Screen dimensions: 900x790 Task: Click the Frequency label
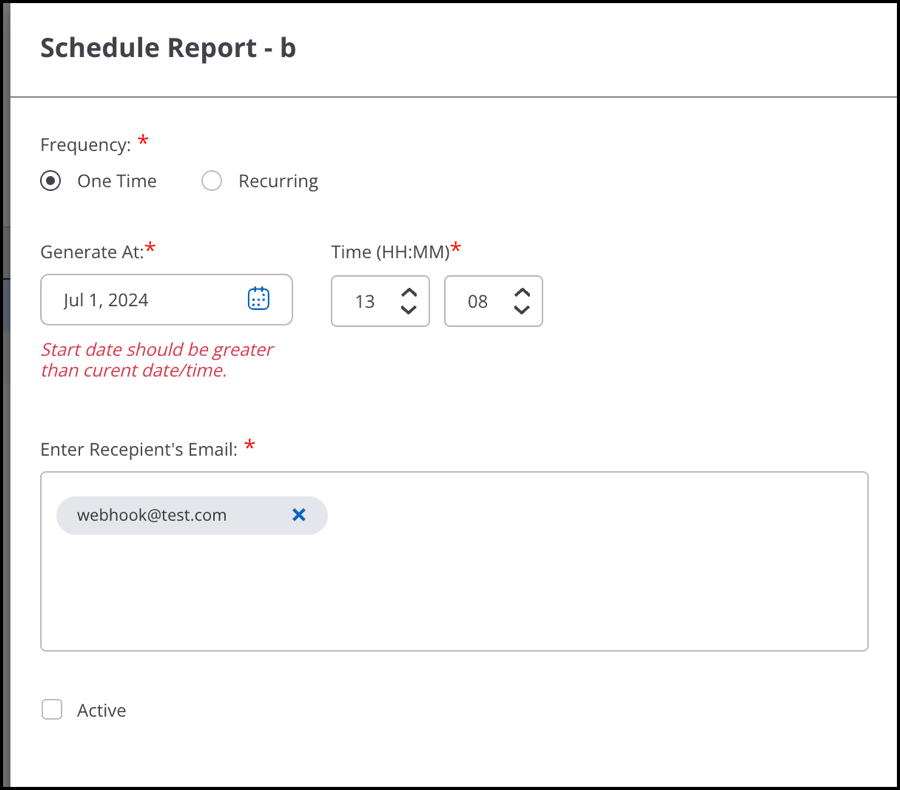(x=86, y=145)
